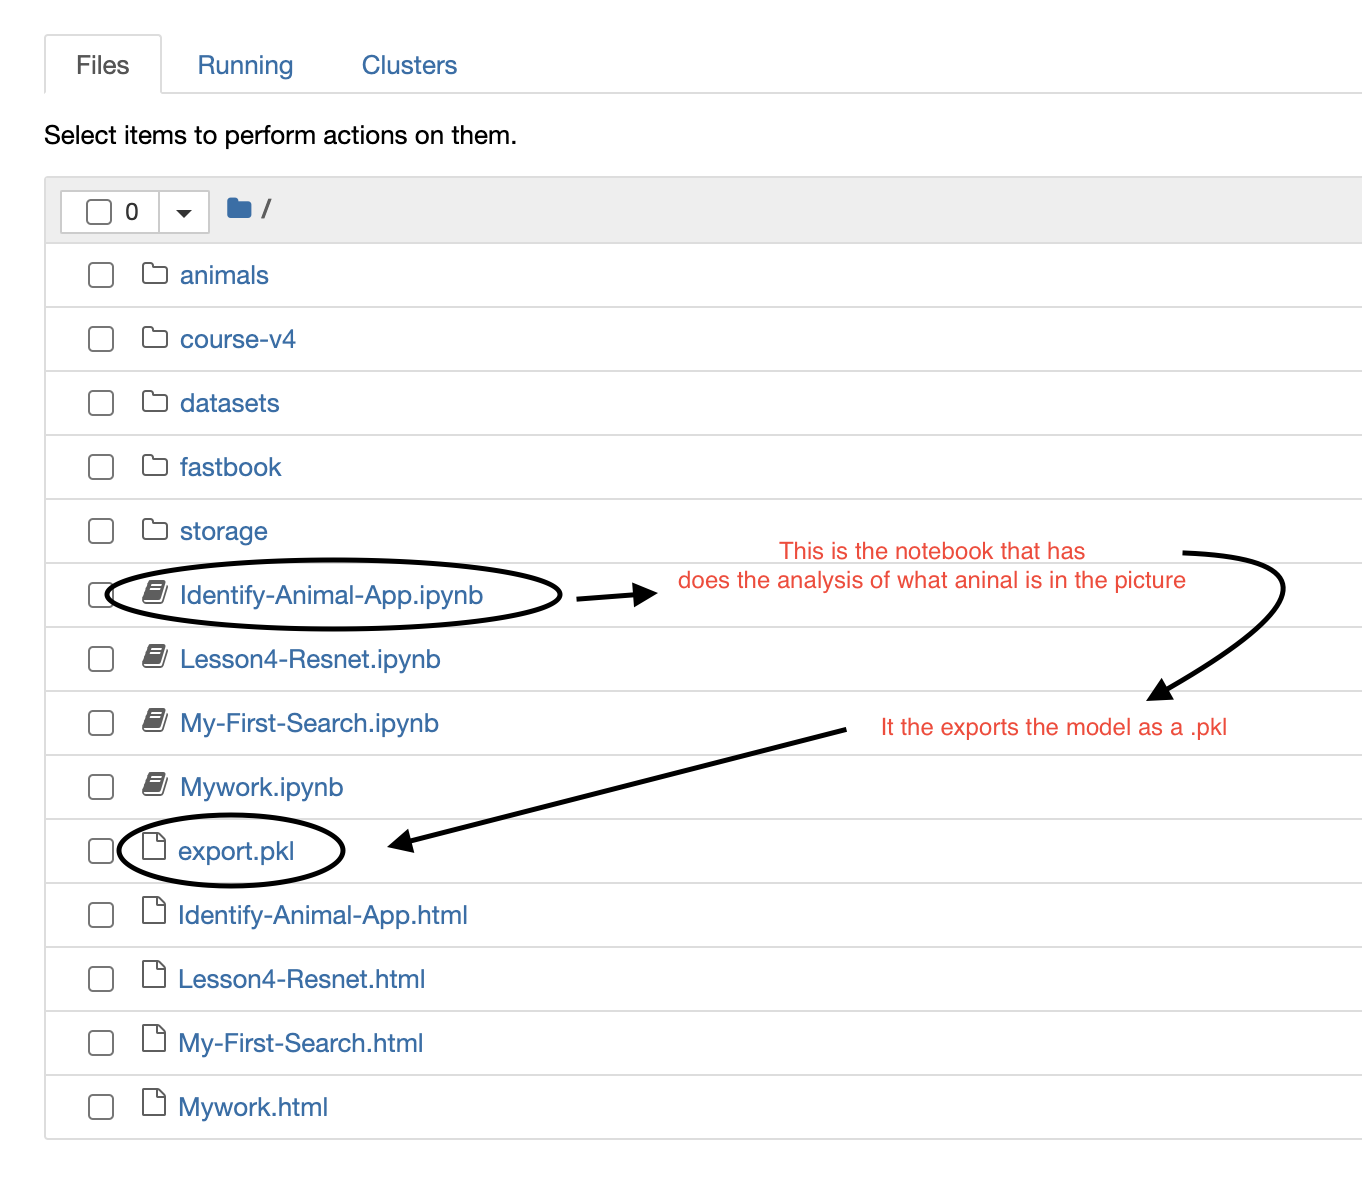Open the Identify-Animal-App.ipynb notebook
This screenshot has height=1194, width=1362.
(x=331, y=595)
